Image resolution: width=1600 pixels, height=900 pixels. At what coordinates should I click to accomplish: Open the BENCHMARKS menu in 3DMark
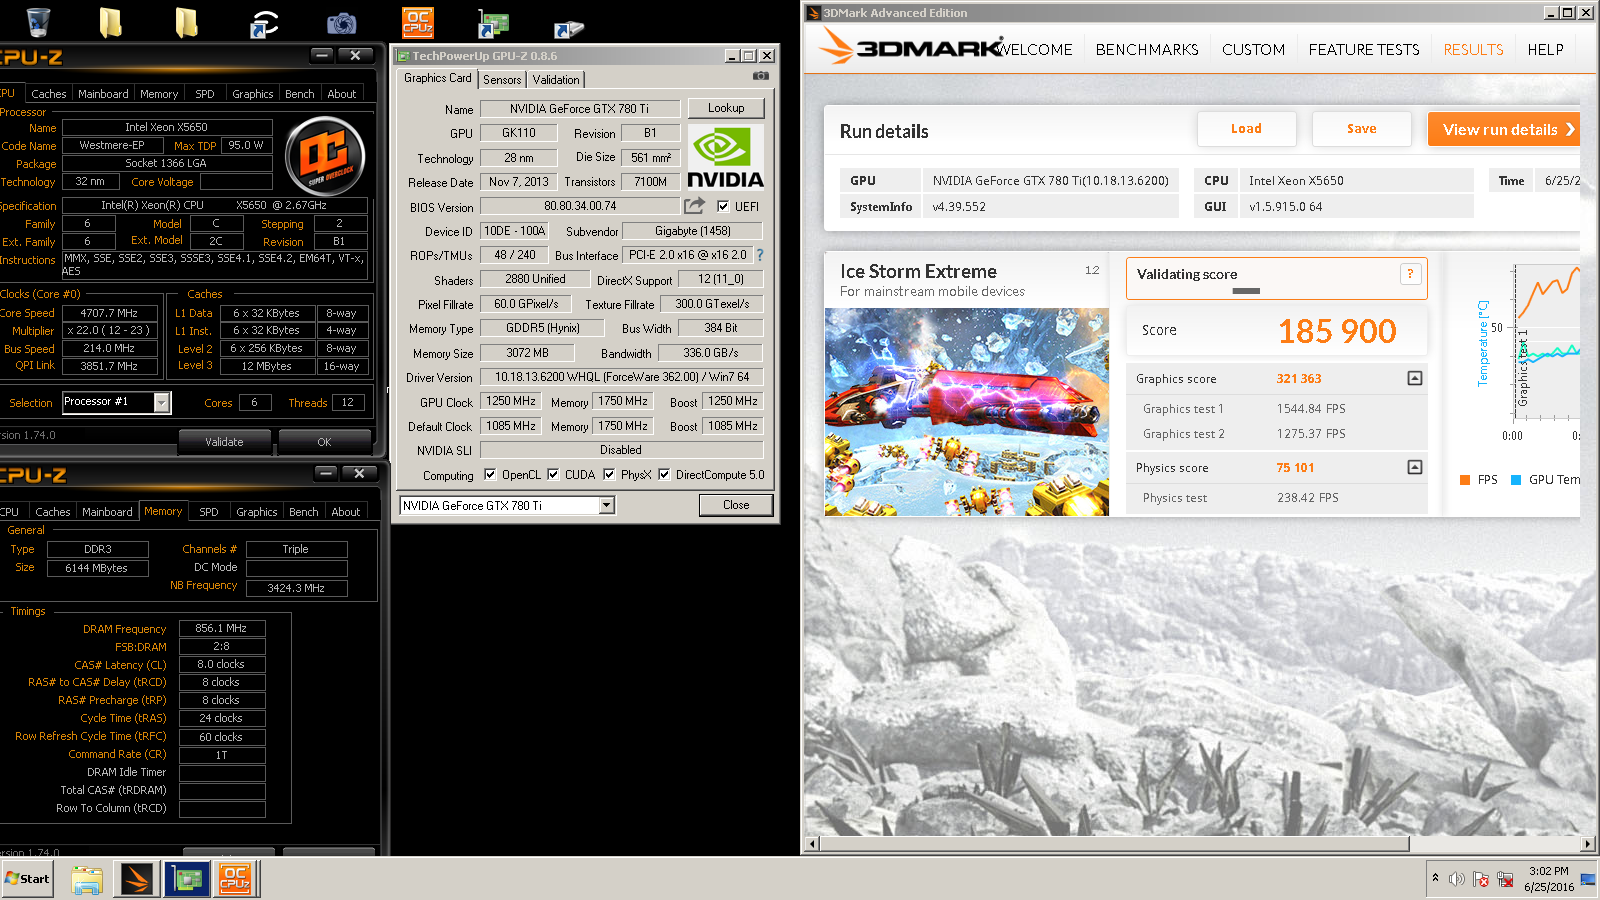1147,50
